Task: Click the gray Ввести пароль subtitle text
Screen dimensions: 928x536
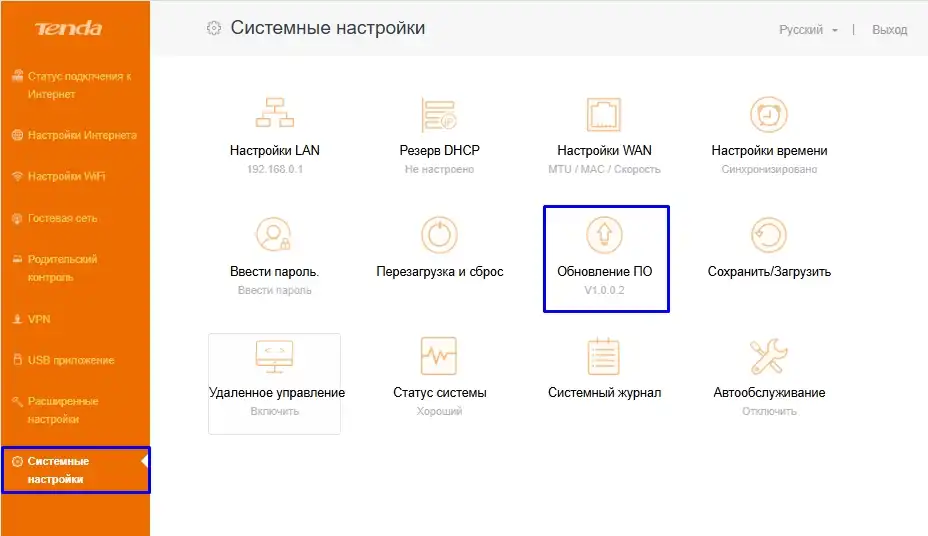Action: point(275,290)
